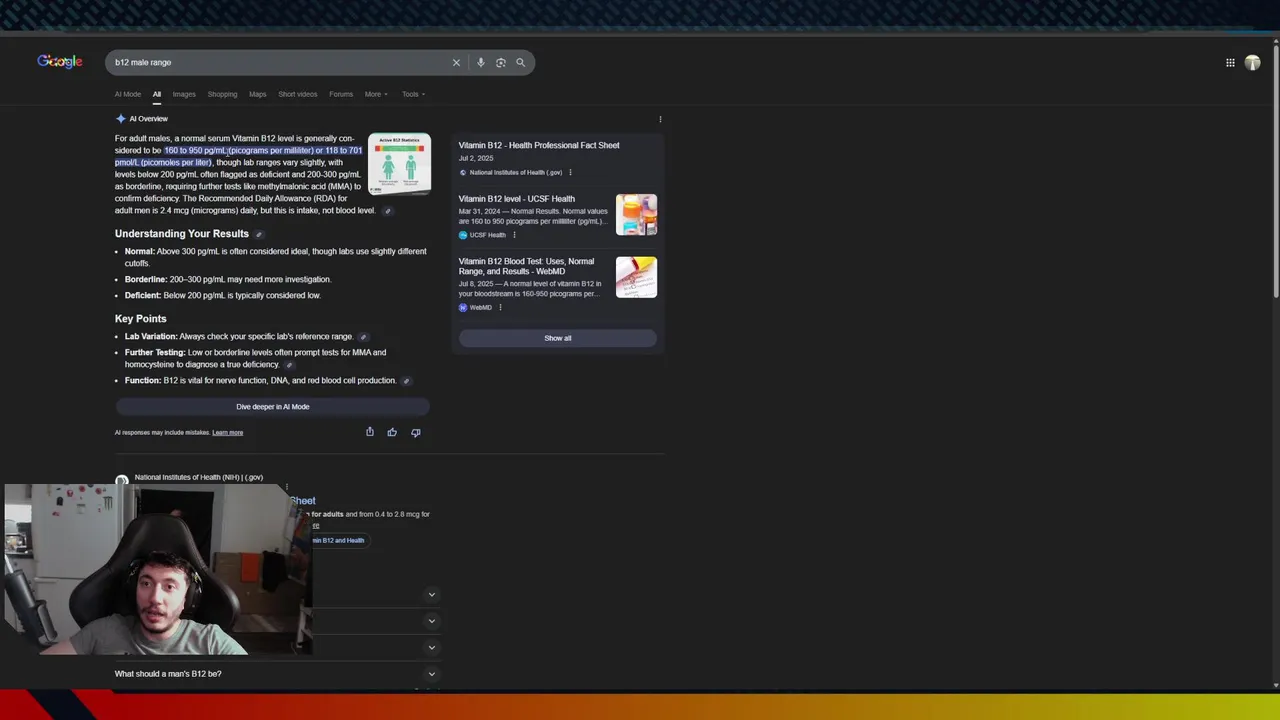Viewport: 1280px width, 720px height.
Task: Expand the third People also ask chevron
Action: coord(432,647)
